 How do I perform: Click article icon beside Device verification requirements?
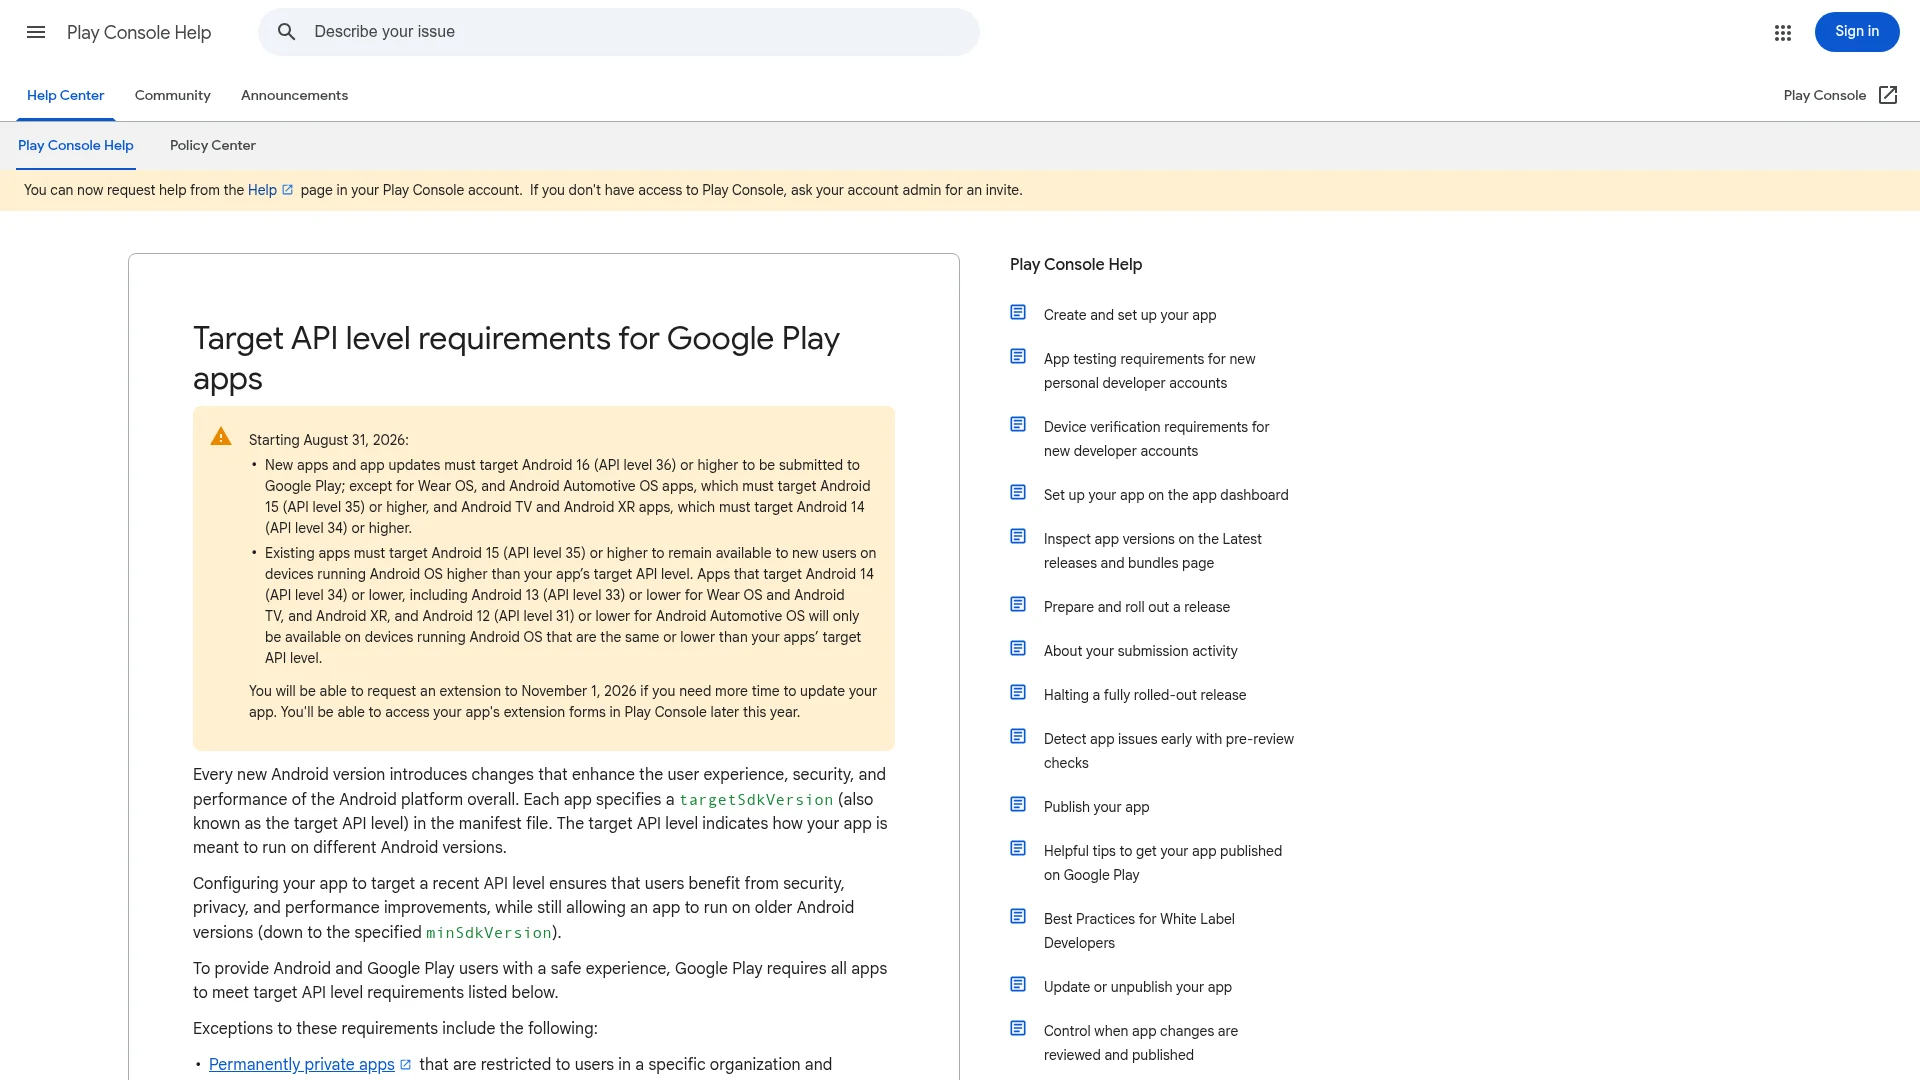click(1018, 425)
